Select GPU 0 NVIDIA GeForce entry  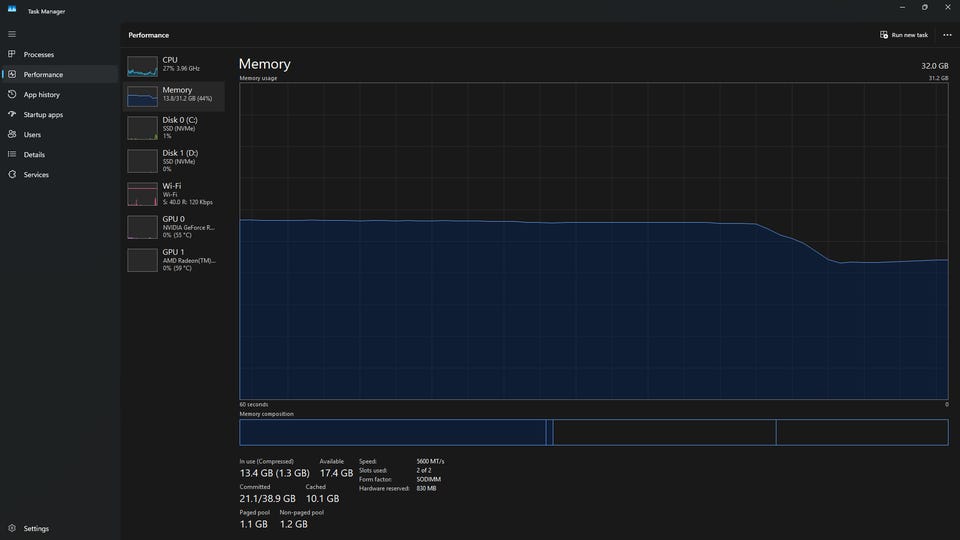[174, 227]
